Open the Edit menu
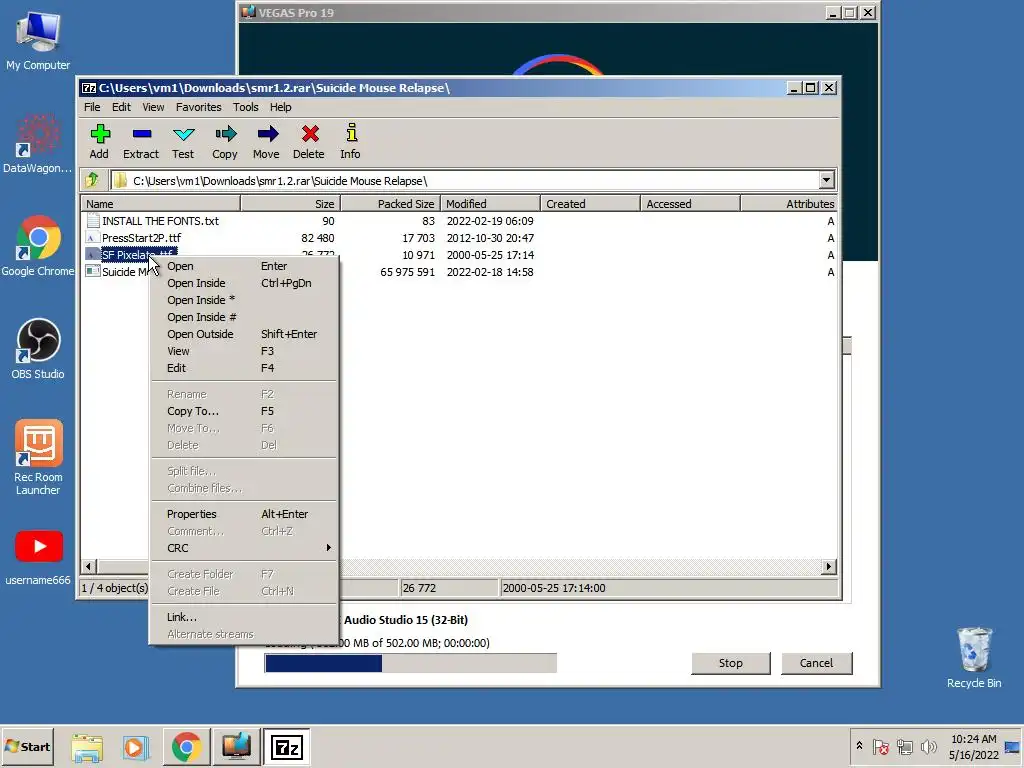1024x768 pixels. [121, 107]
